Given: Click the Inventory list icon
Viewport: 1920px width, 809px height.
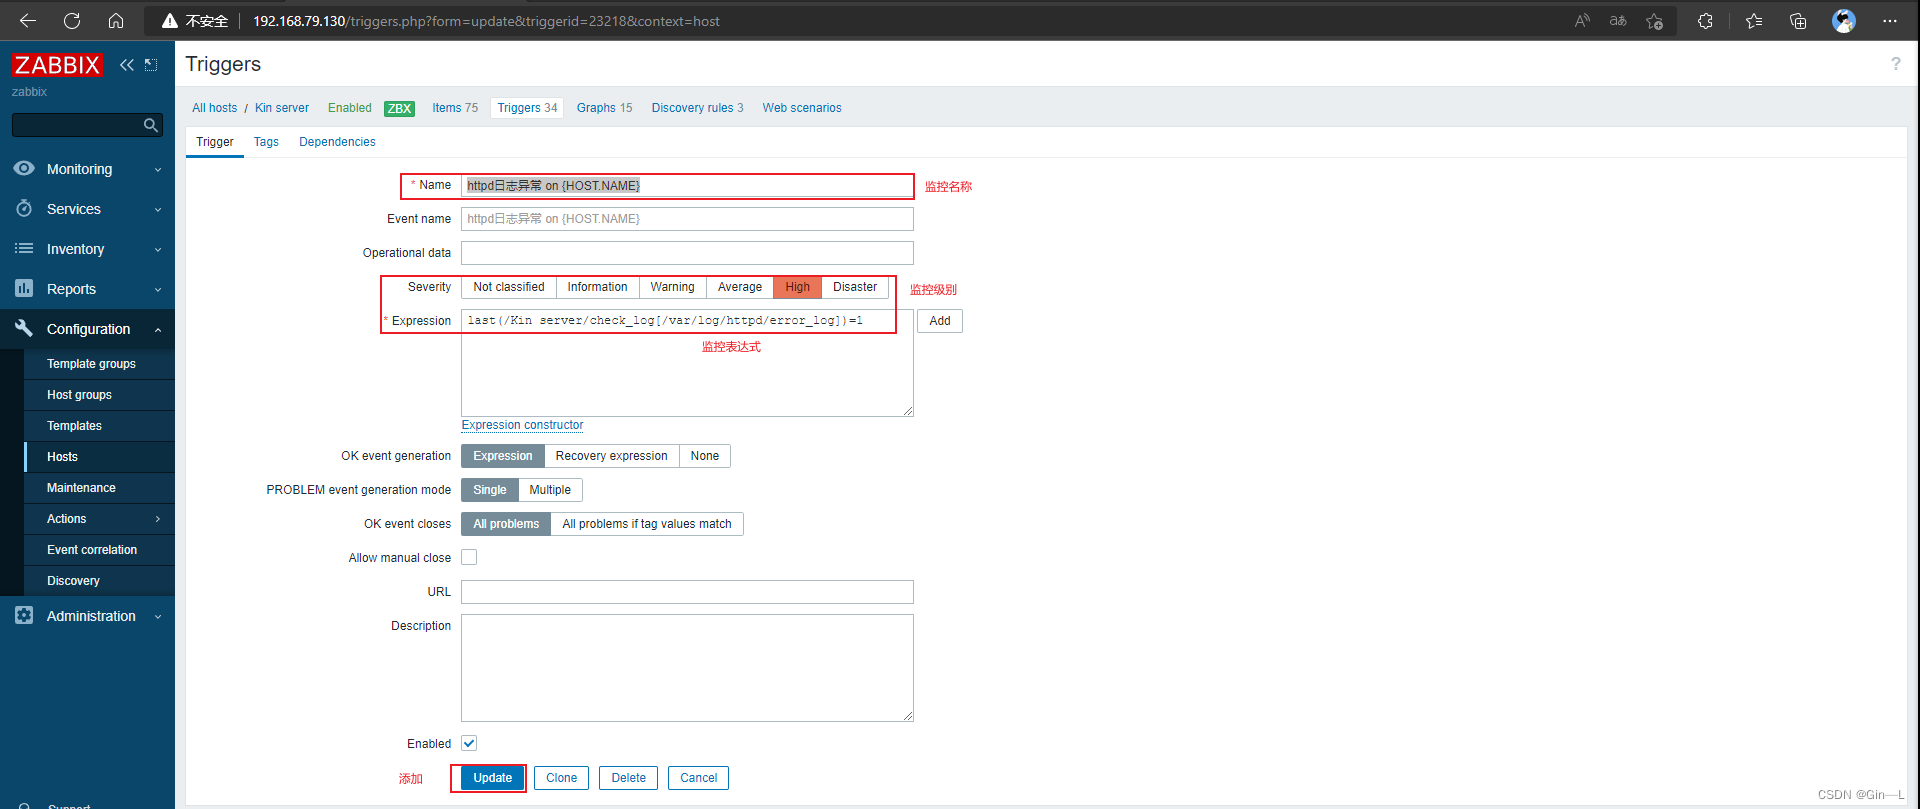Looking at the screenshot, I should pos(24,249).
